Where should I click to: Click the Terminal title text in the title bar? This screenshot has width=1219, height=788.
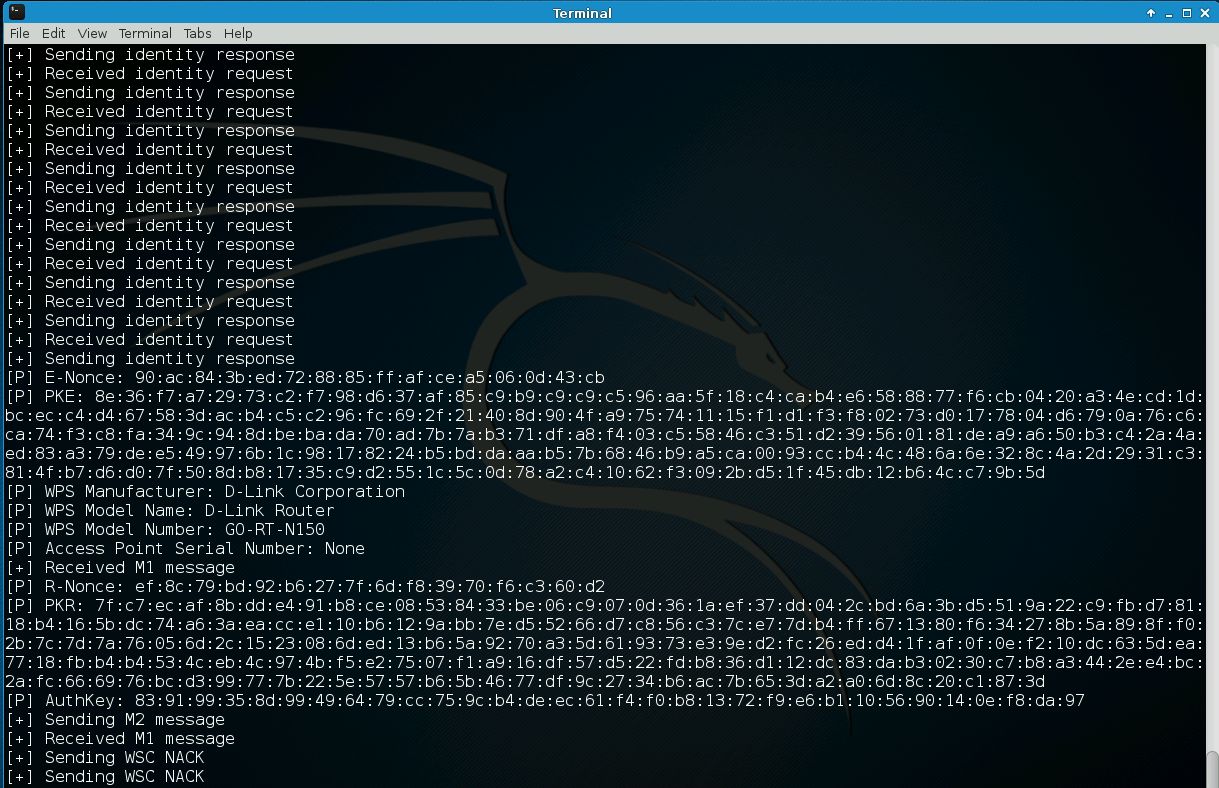click(x=582, y=13)
